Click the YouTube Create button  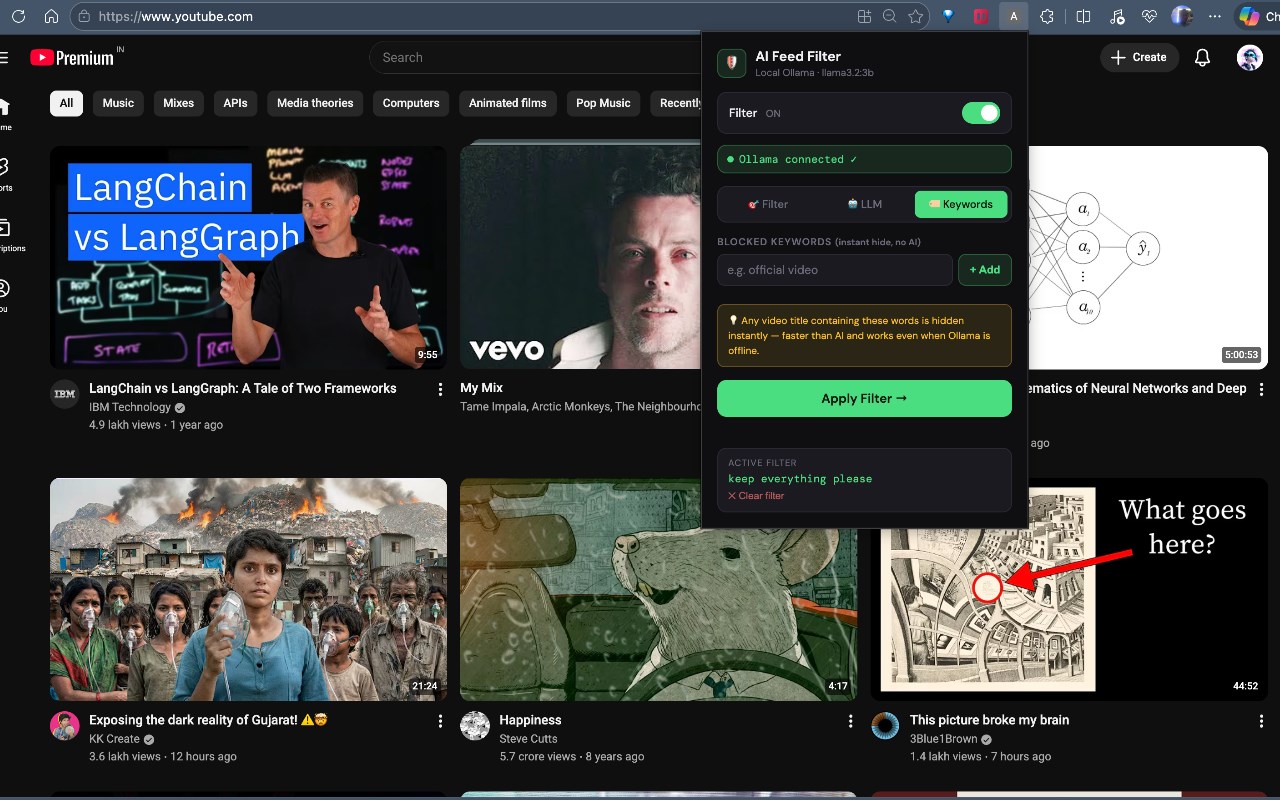(x=1138, y=57)
